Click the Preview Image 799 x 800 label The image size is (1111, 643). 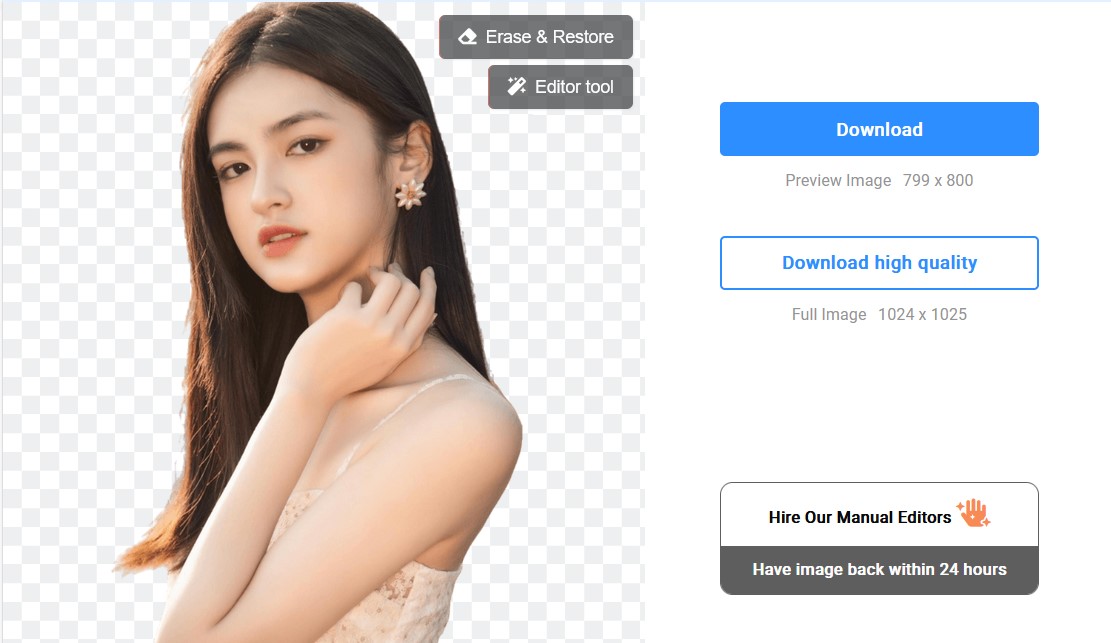coord(879,180)
